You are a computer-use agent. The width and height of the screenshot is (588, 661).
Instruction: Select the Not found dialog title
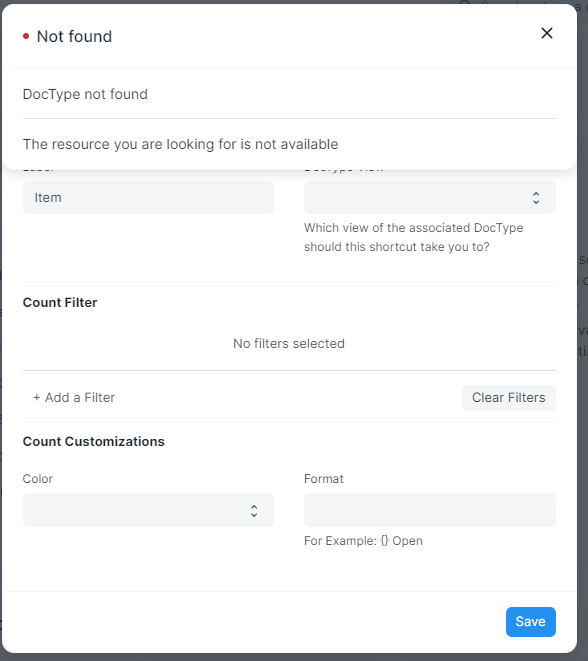[x=74, y=37]
